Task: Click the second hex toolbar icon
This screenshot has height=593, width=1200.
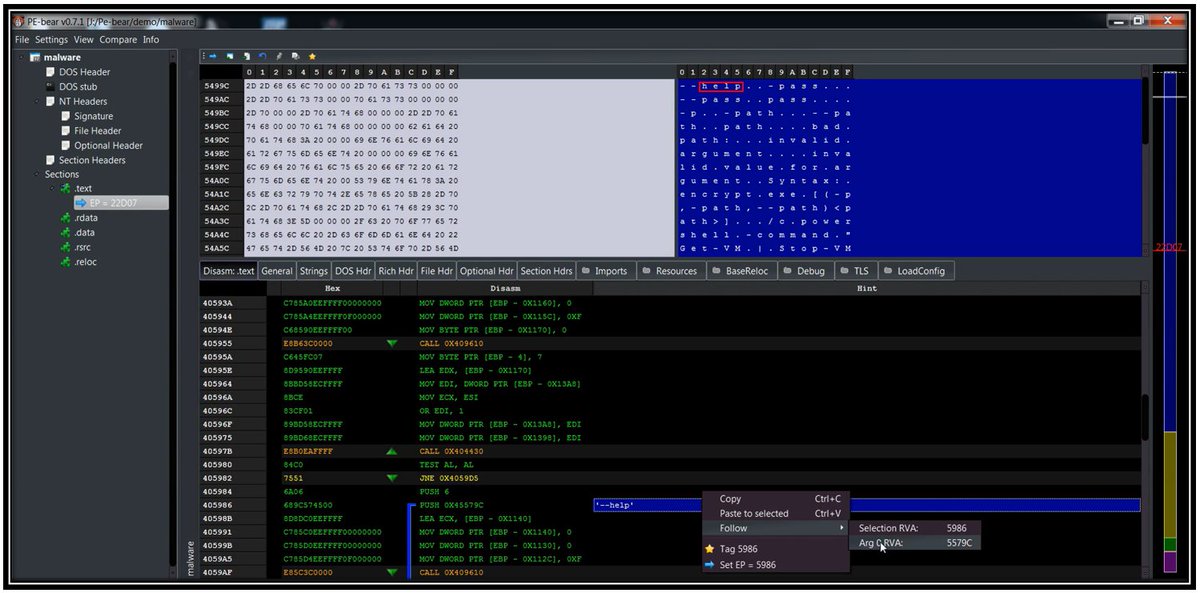Action: (x=229, y=57)
